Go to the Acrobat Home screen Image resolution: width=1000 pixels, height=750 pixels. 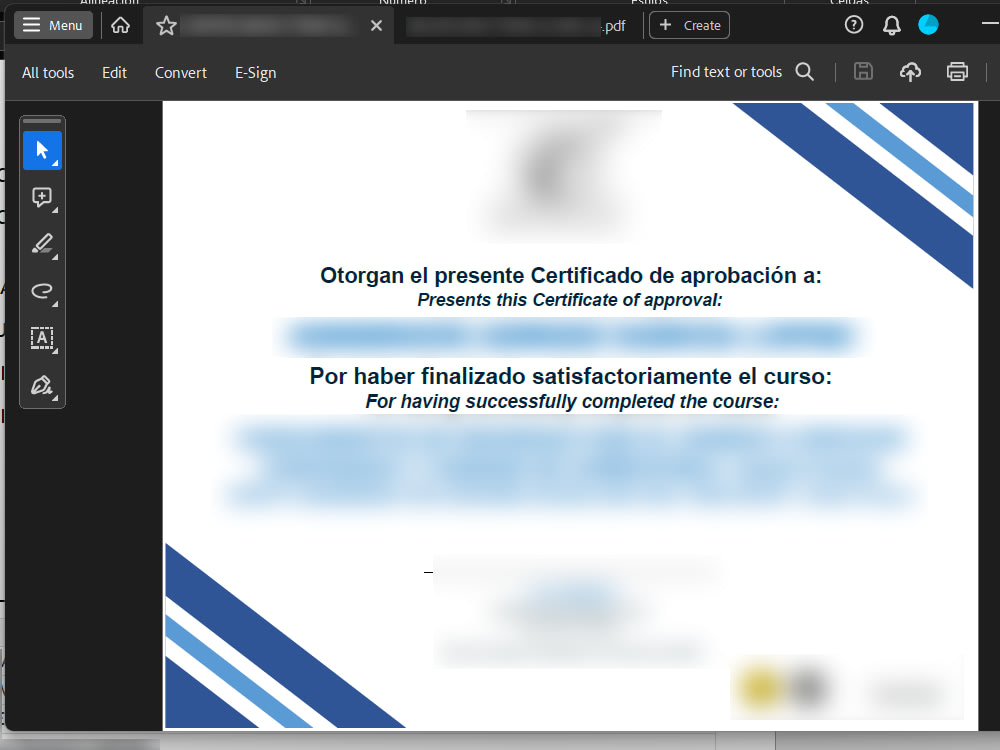[118, 25]
